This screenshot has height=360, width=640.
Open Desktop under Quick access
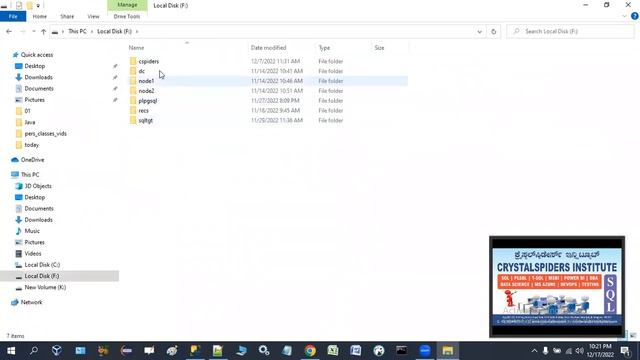[x=35, y=66]
